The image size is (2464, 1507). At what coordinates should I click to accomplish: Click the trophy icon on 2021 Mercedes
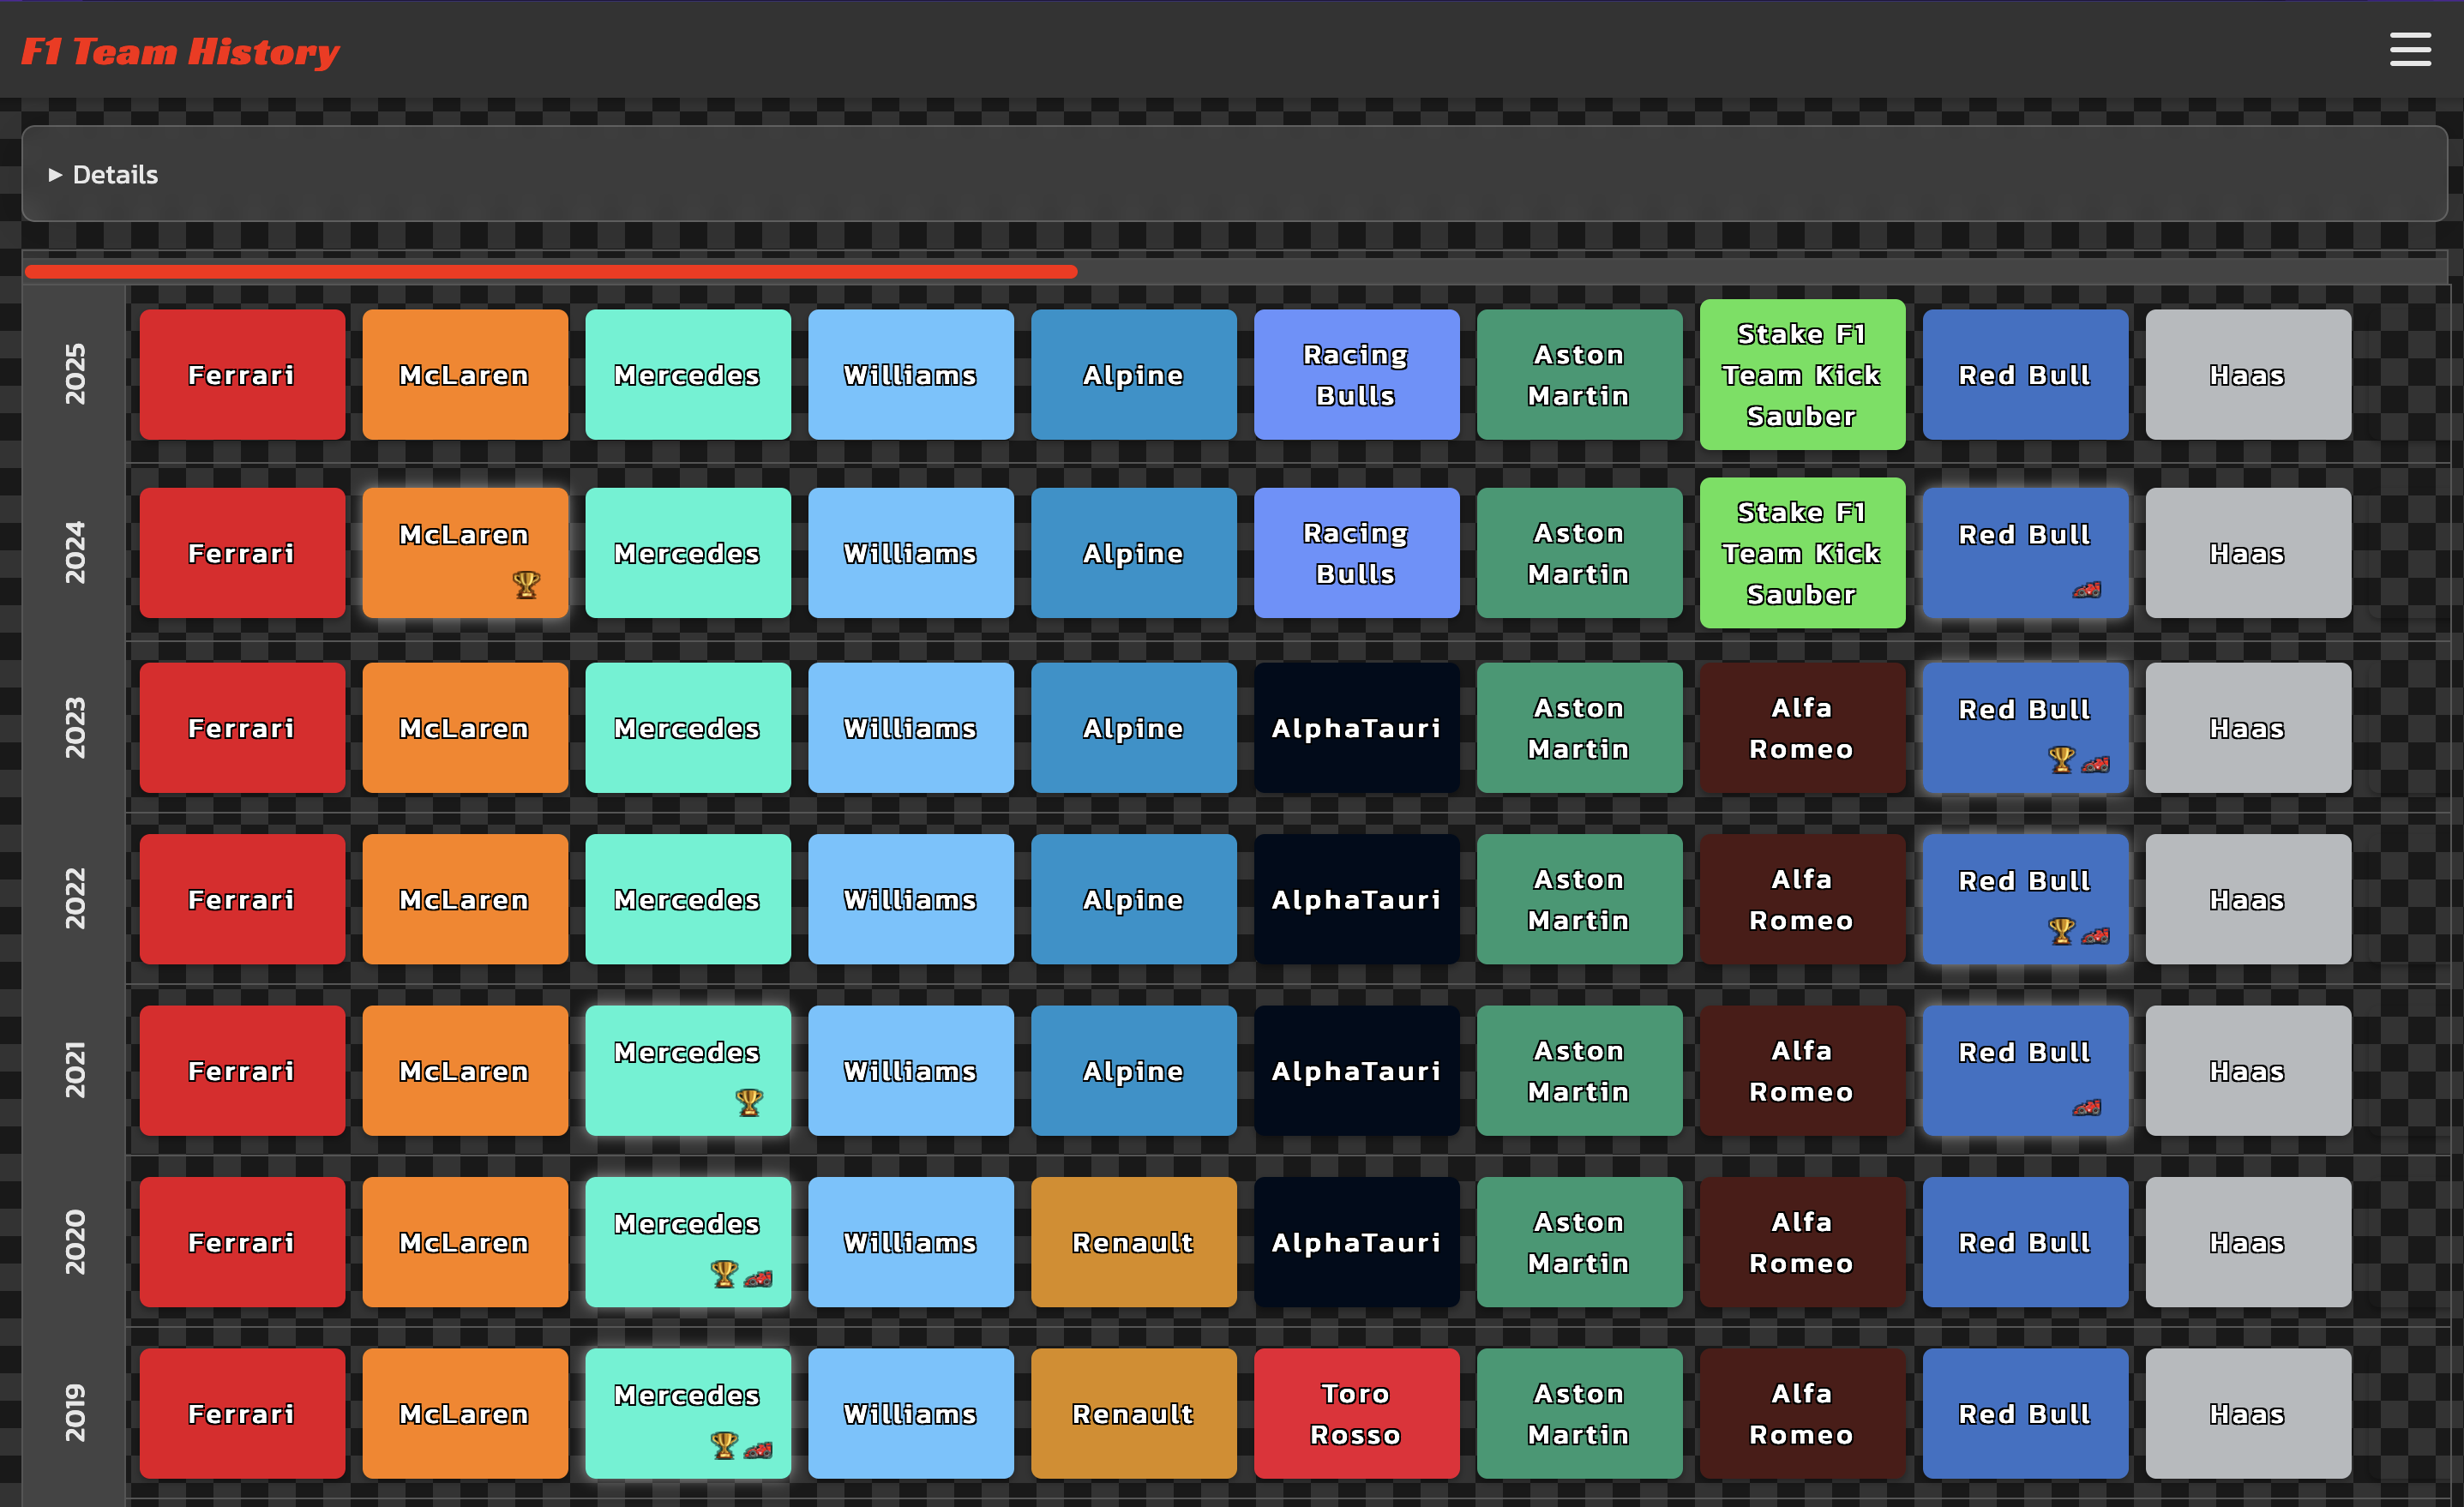coord(749,1102)
